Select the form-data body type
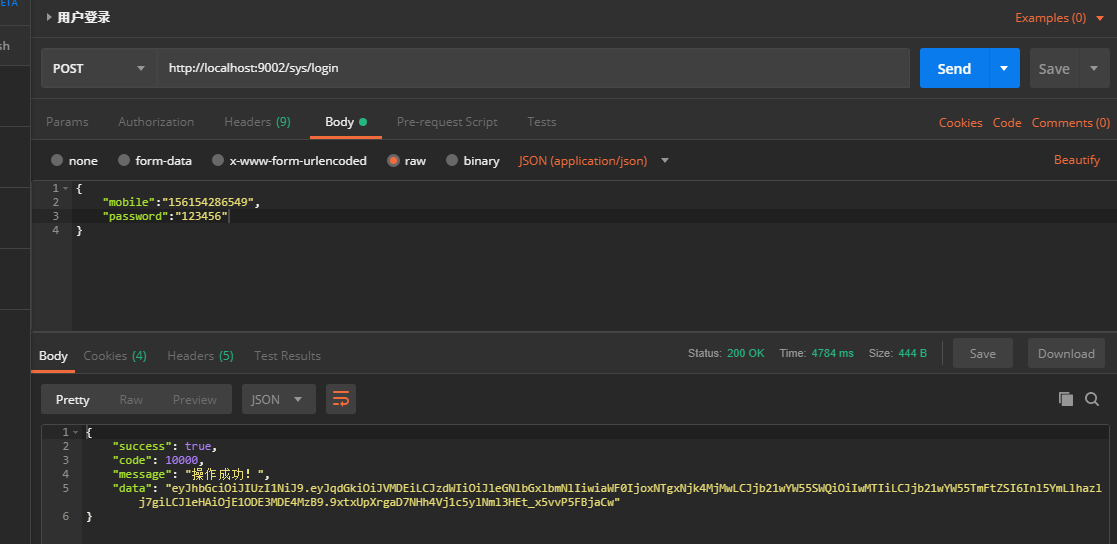The image size is (1117, 544). point(124,160)
